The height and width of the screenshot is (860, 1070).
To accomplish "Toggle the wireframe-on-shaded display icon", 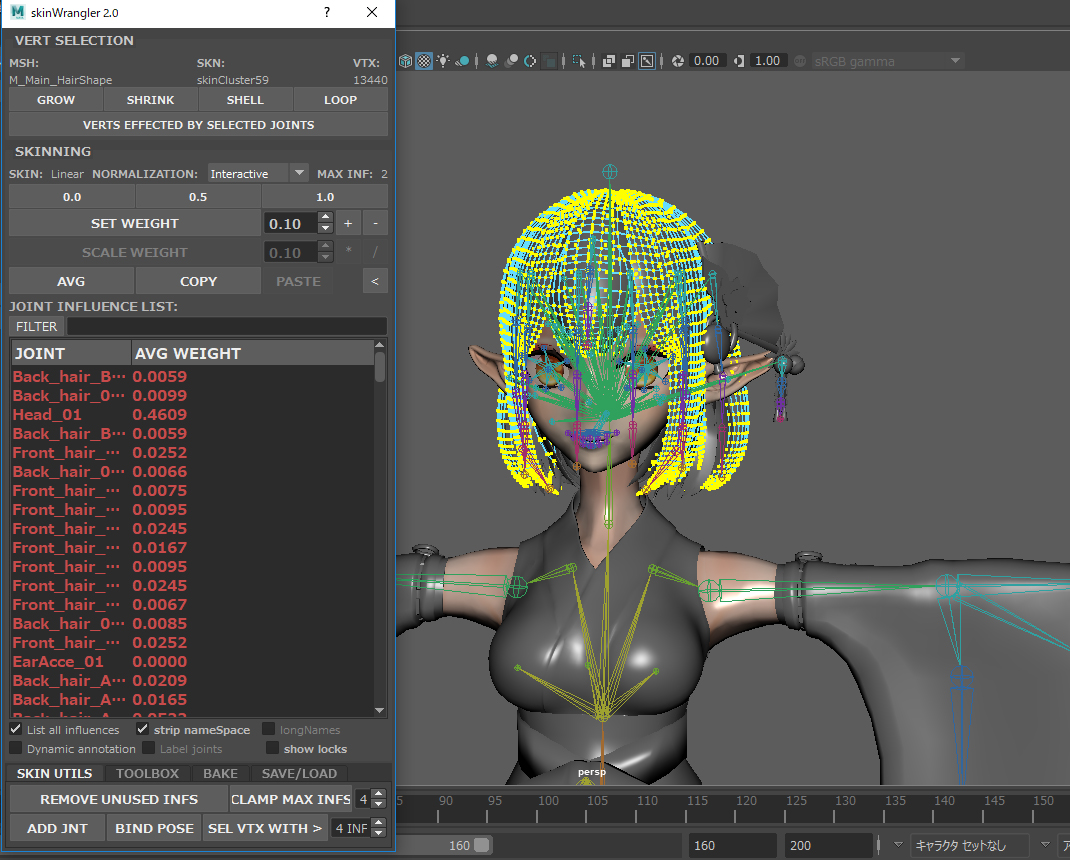I will (x=406, y=60).
